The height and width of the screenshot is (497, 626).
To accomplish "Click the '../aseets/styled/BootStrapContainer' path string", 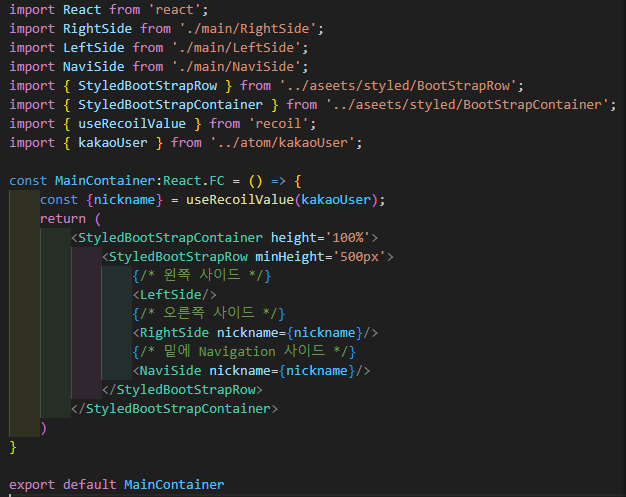I will 468,105.
